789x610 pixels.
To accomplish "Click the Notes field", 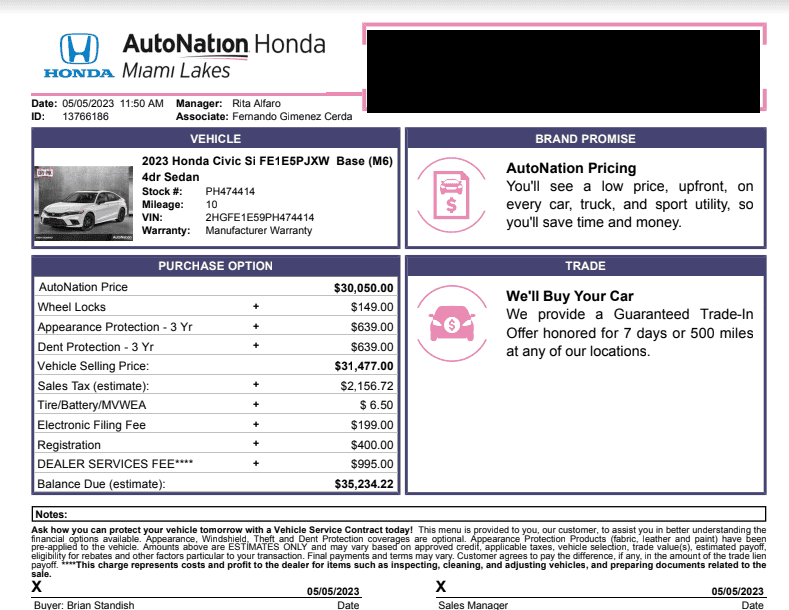I will coord(399,514).
